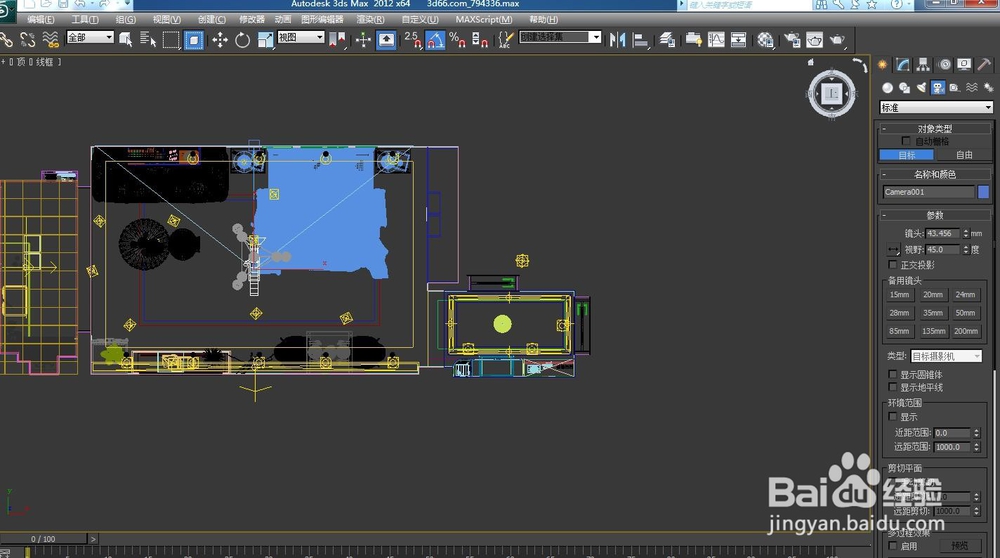Open 标准 camera category dropdown

(x=936, y=107)
